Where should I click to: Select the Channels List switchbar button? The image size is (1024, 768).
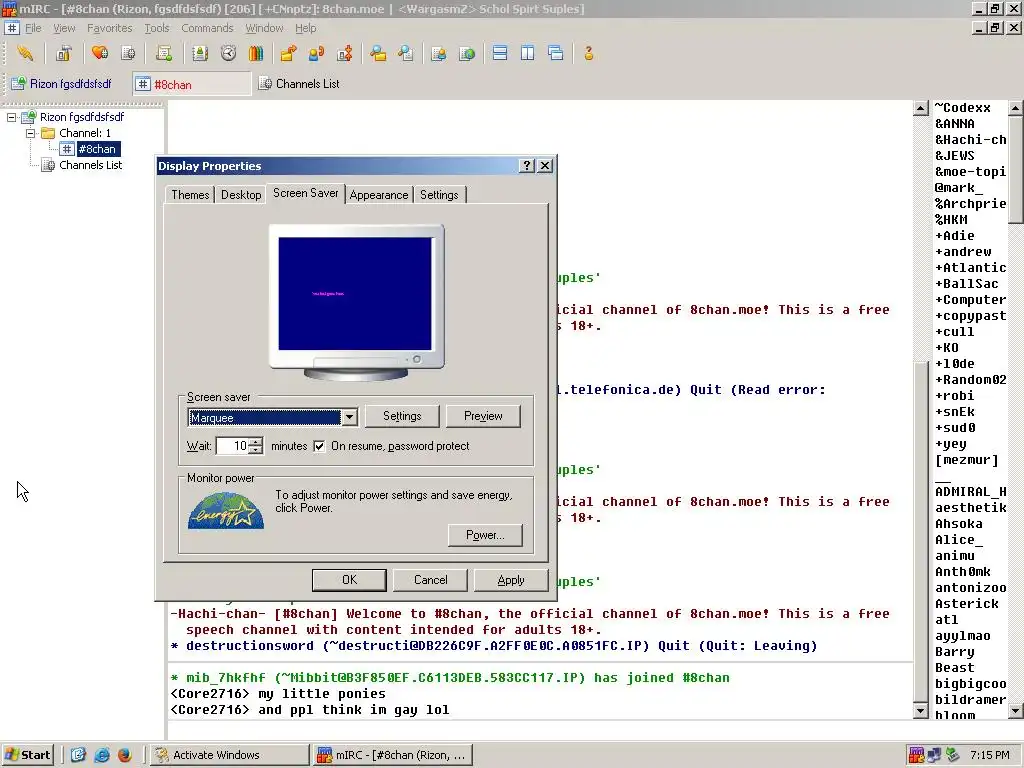[x=299, y=84]
